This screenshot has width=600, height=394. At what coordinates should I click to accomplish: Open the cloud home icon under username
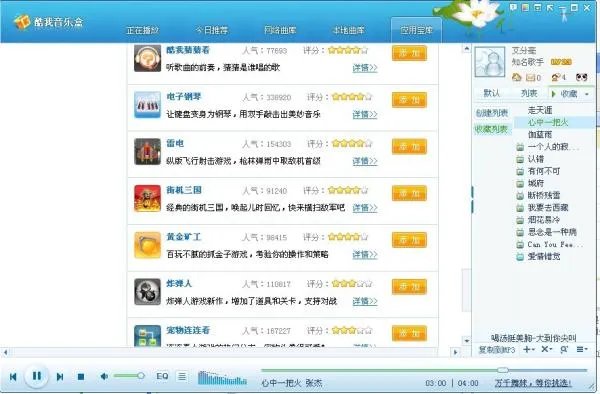(x=517, y=77)
